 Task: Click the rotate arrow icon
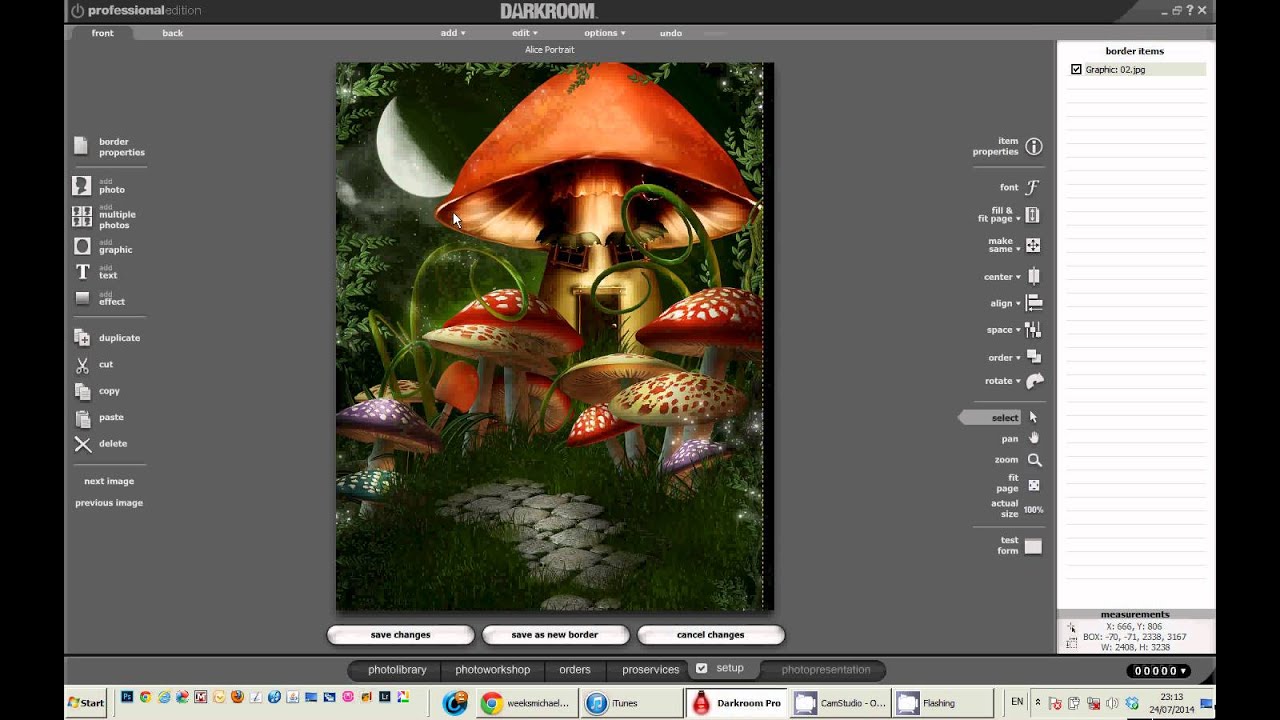coord(1035,381)
